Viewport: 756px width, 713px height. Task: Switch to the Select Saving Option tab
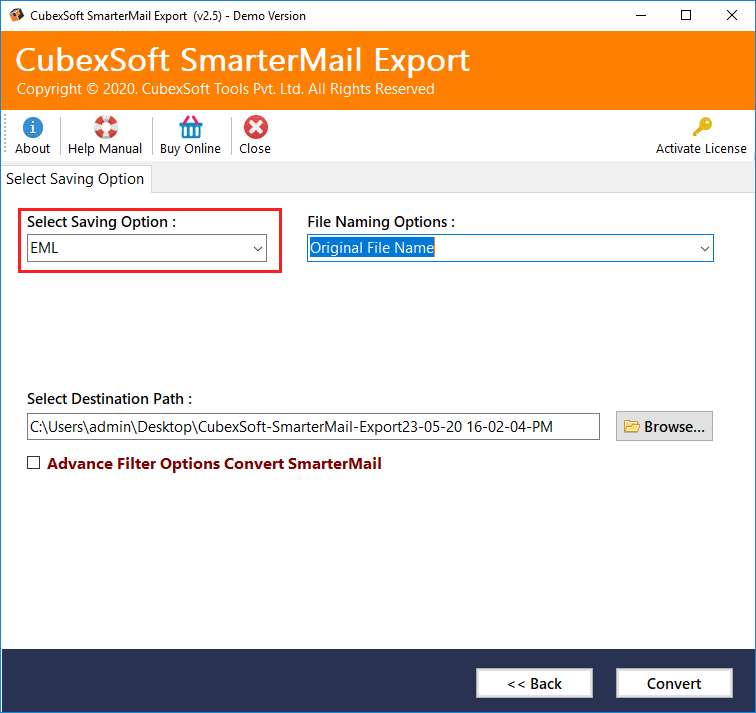click(x=75, y=179)
